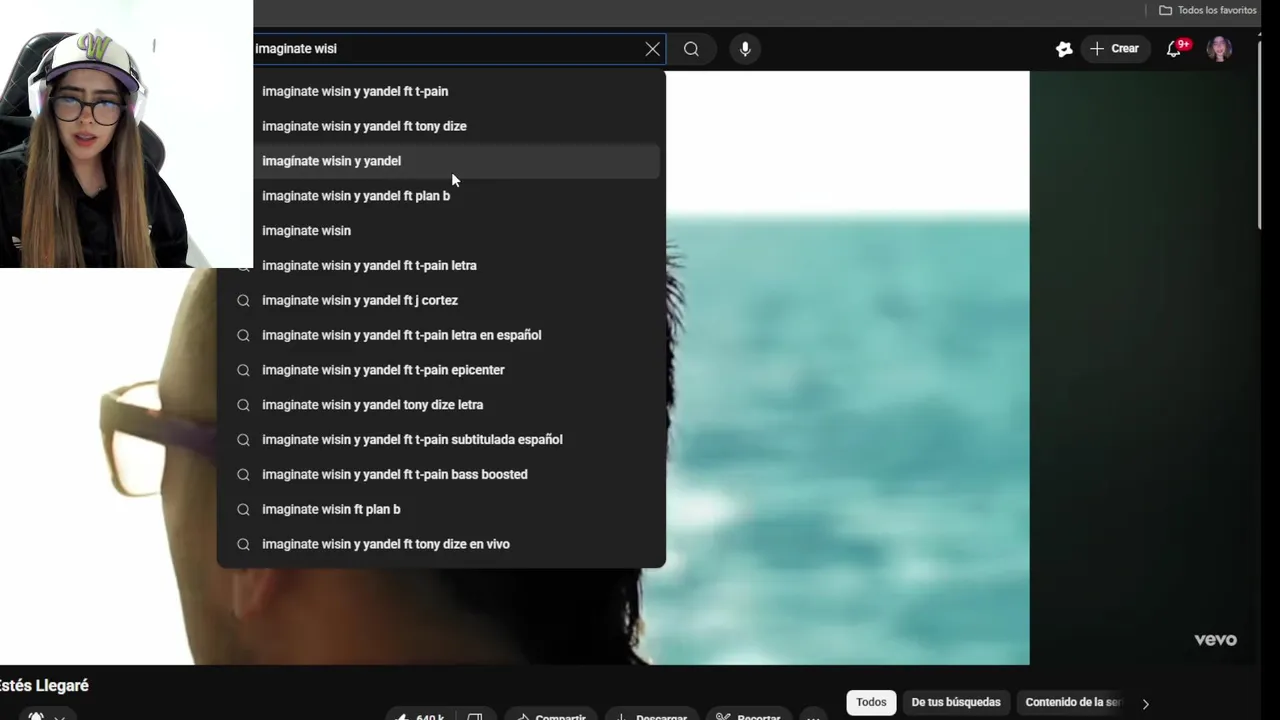This screenshot has width=1280, height=720.
Task: Choose suggestion 'imaginate wisin y yandel ft t-pain'
Action: 441,91
